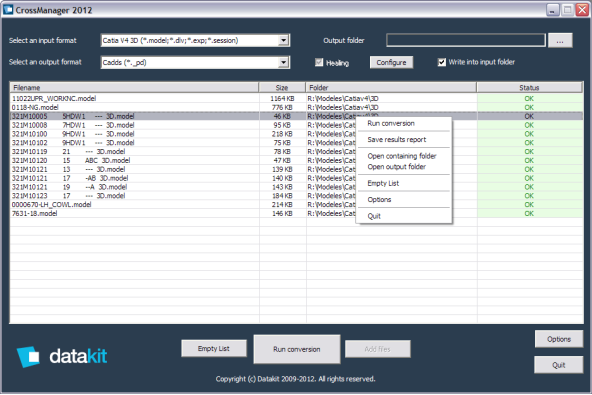
Task: Choose Run conversion from context menu
Action: tap(391, 123)
